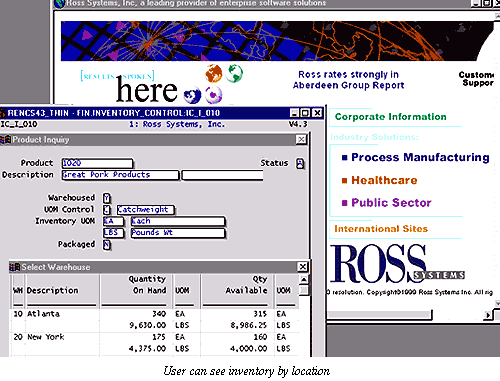Image resolution: width=500 pixels, height=381 pixels.
Task: Maximize the RENCS43_THIN inventory control window
Action: tap(305, 113)
